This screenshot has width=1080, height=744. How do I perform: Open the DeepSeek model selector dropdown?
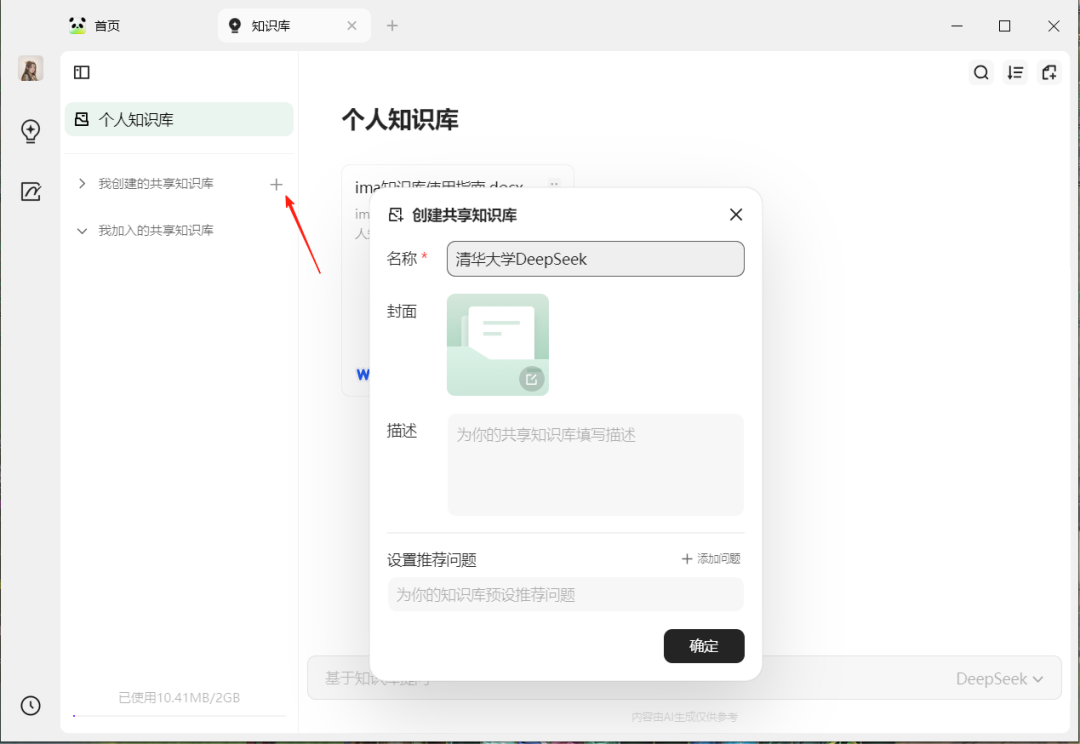pos(1002,678)
